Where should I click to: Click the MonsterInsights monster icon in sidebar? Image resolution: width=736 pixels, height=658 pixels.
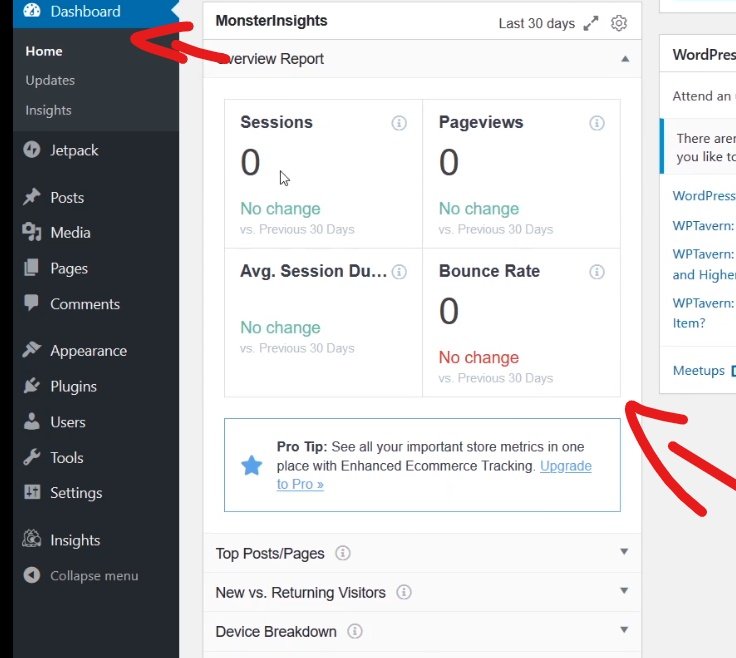(x=32, y=539)
